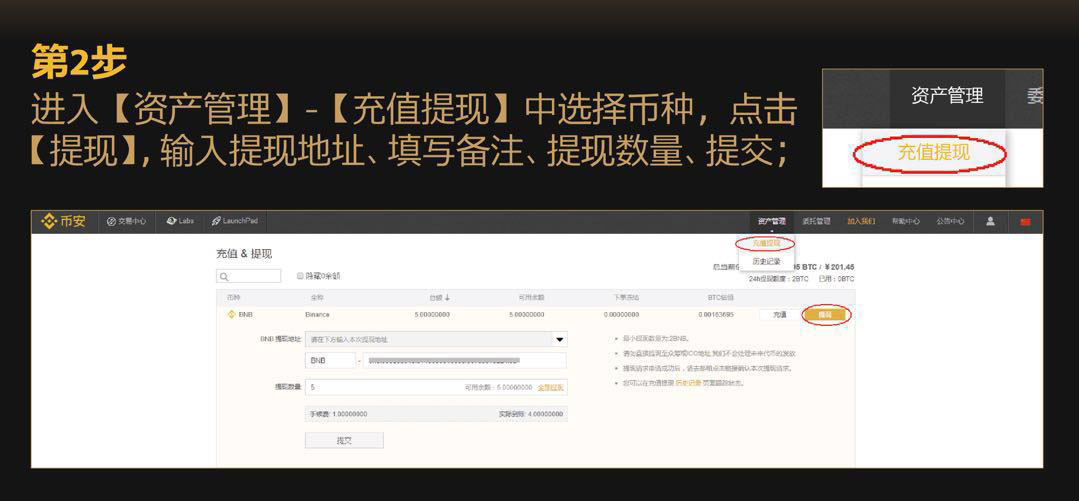
Task: Click 充值提现 in the enlarged inset image
Action: pos(934,153)
